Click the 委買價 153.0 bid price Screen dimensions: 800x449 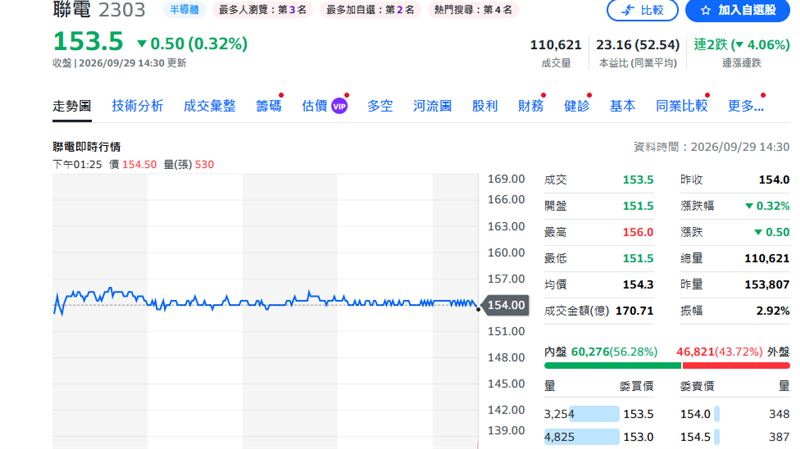click(x=638, y=437)
